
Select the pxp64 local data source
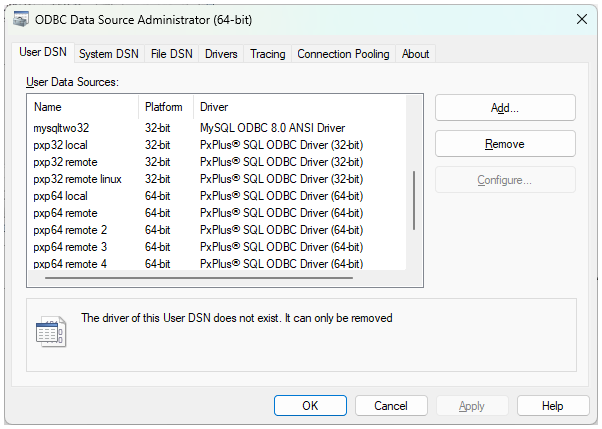pos(60,196)
